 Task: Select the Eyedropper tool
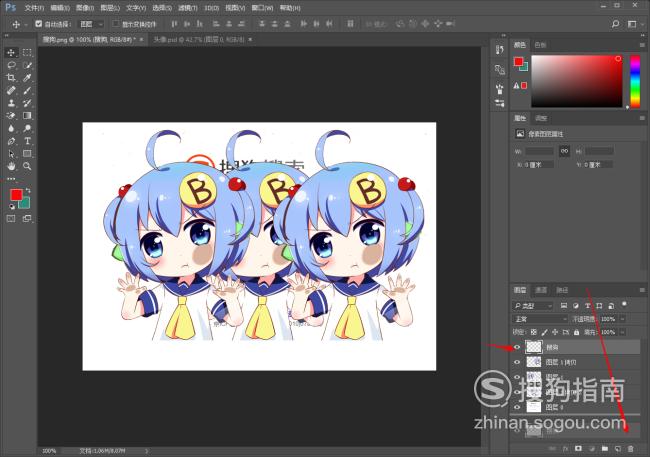[27, 78]
